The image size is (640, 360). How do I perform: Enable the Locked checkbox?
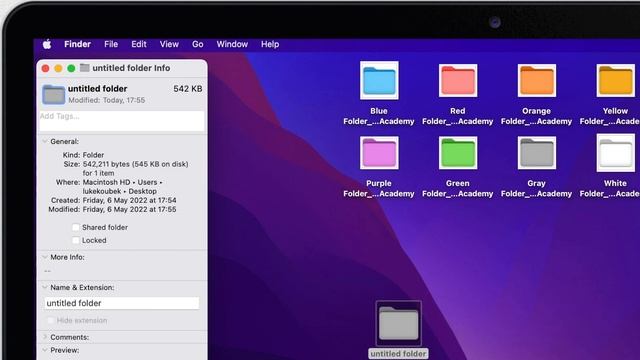point(76,240)
